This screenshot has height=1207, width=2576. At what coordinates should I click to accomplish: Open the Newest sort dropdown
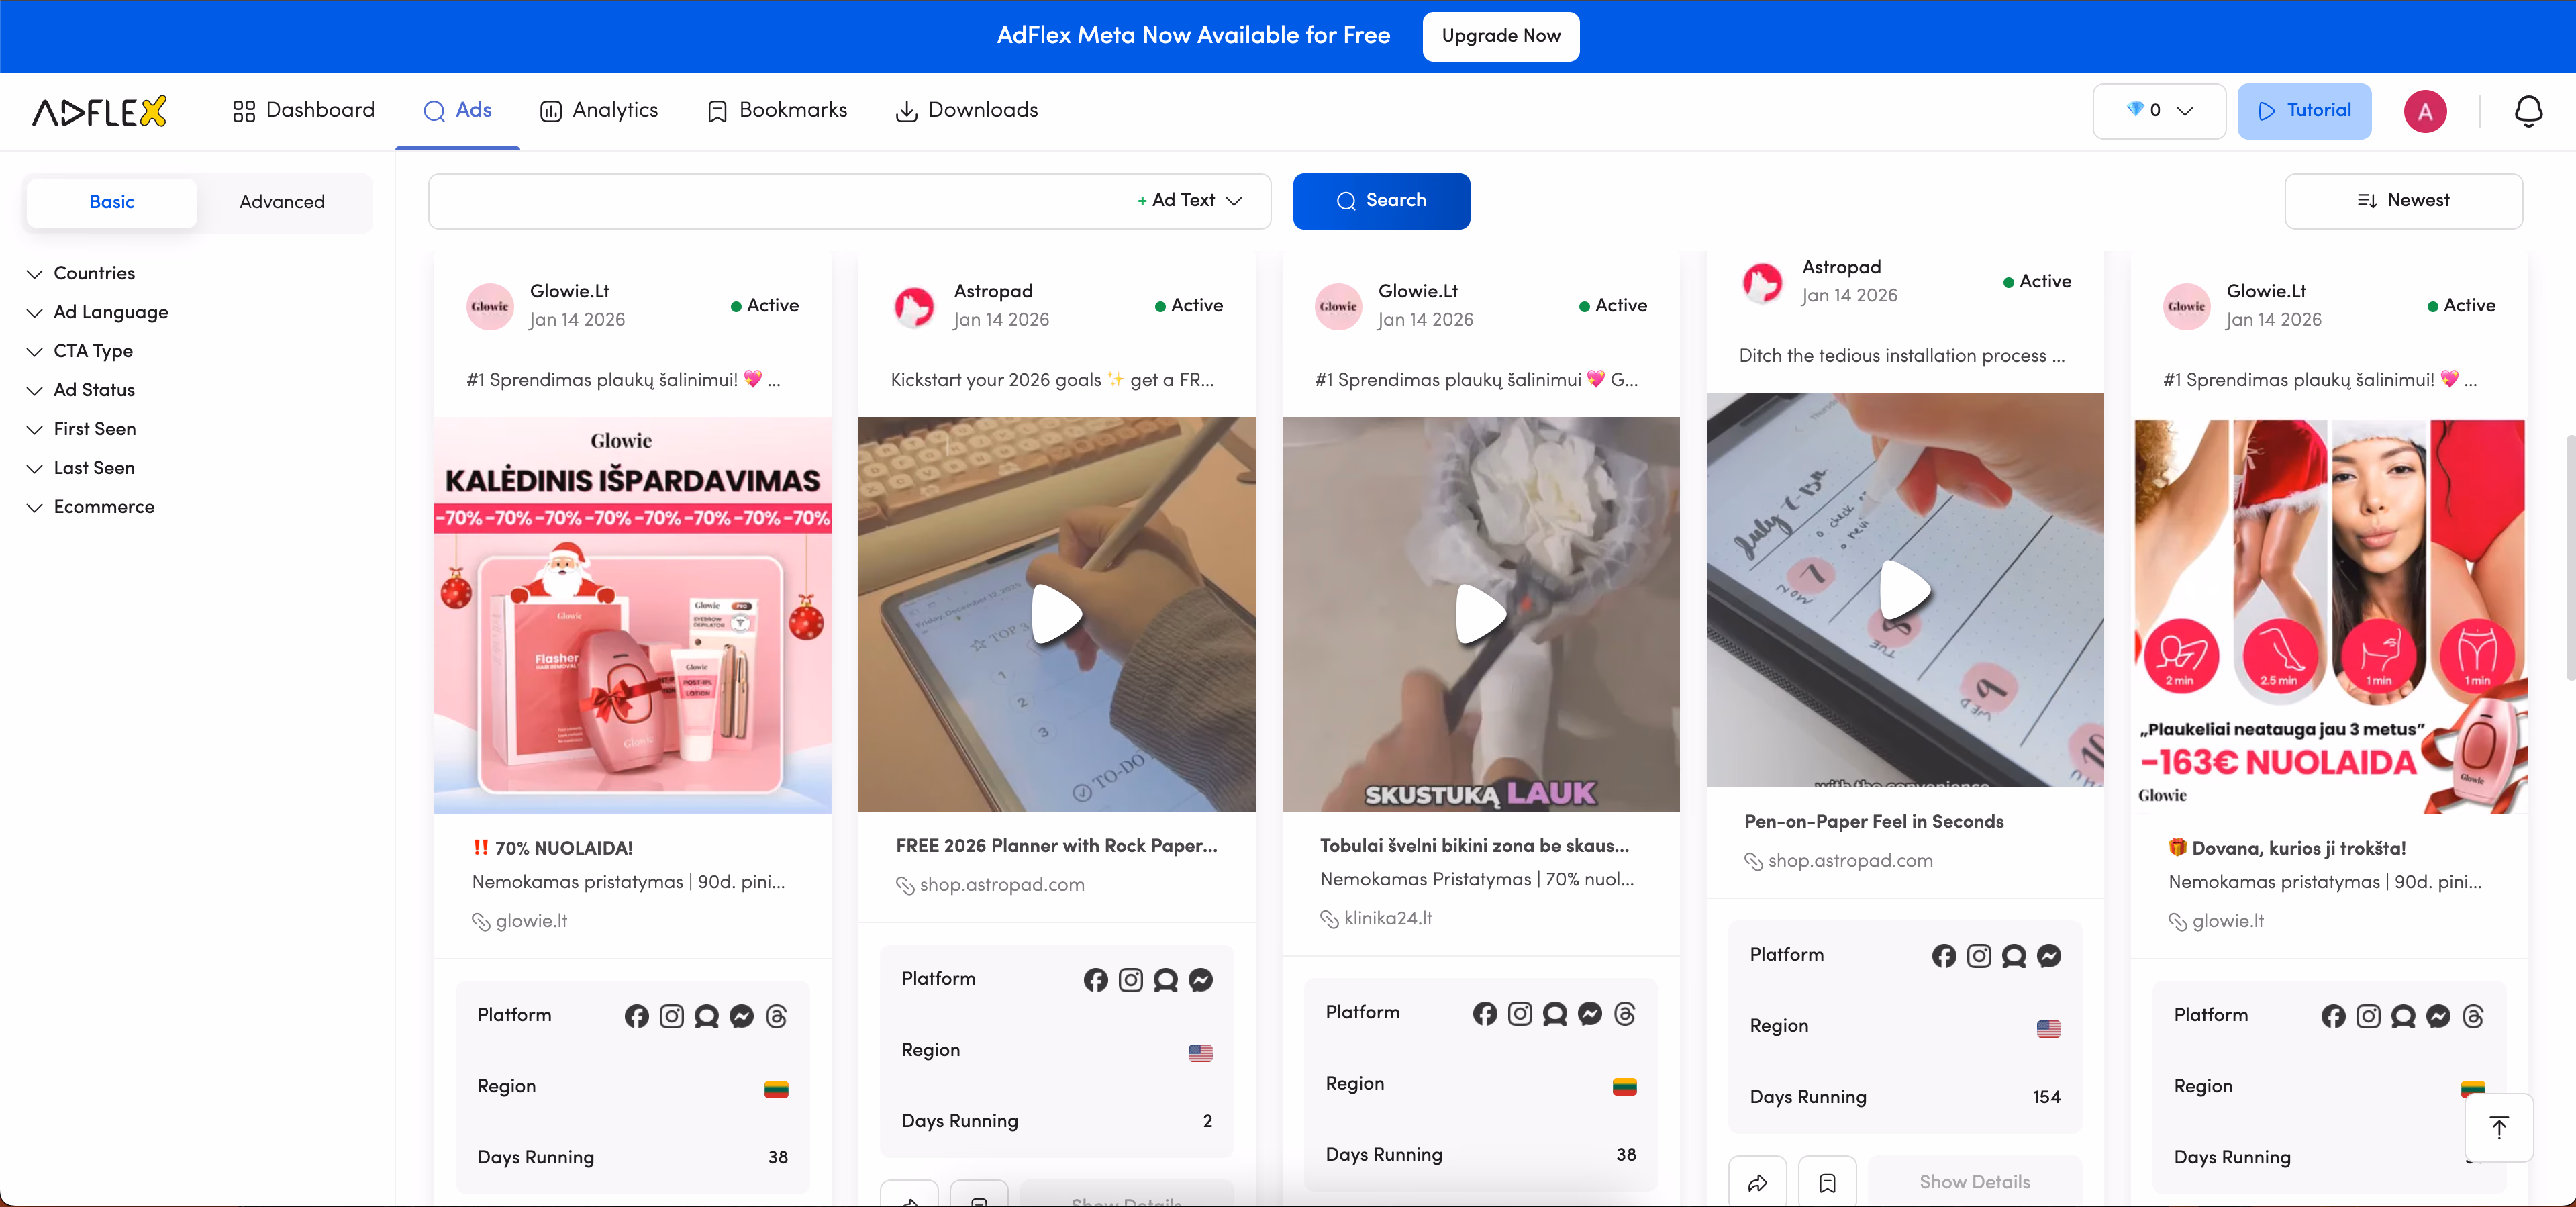tap(2404, 200)
